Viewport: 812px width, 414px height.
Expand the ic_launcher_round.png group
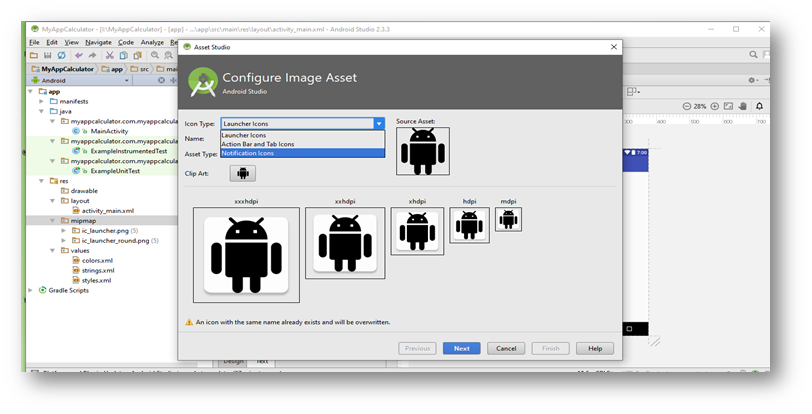point(63,240)
